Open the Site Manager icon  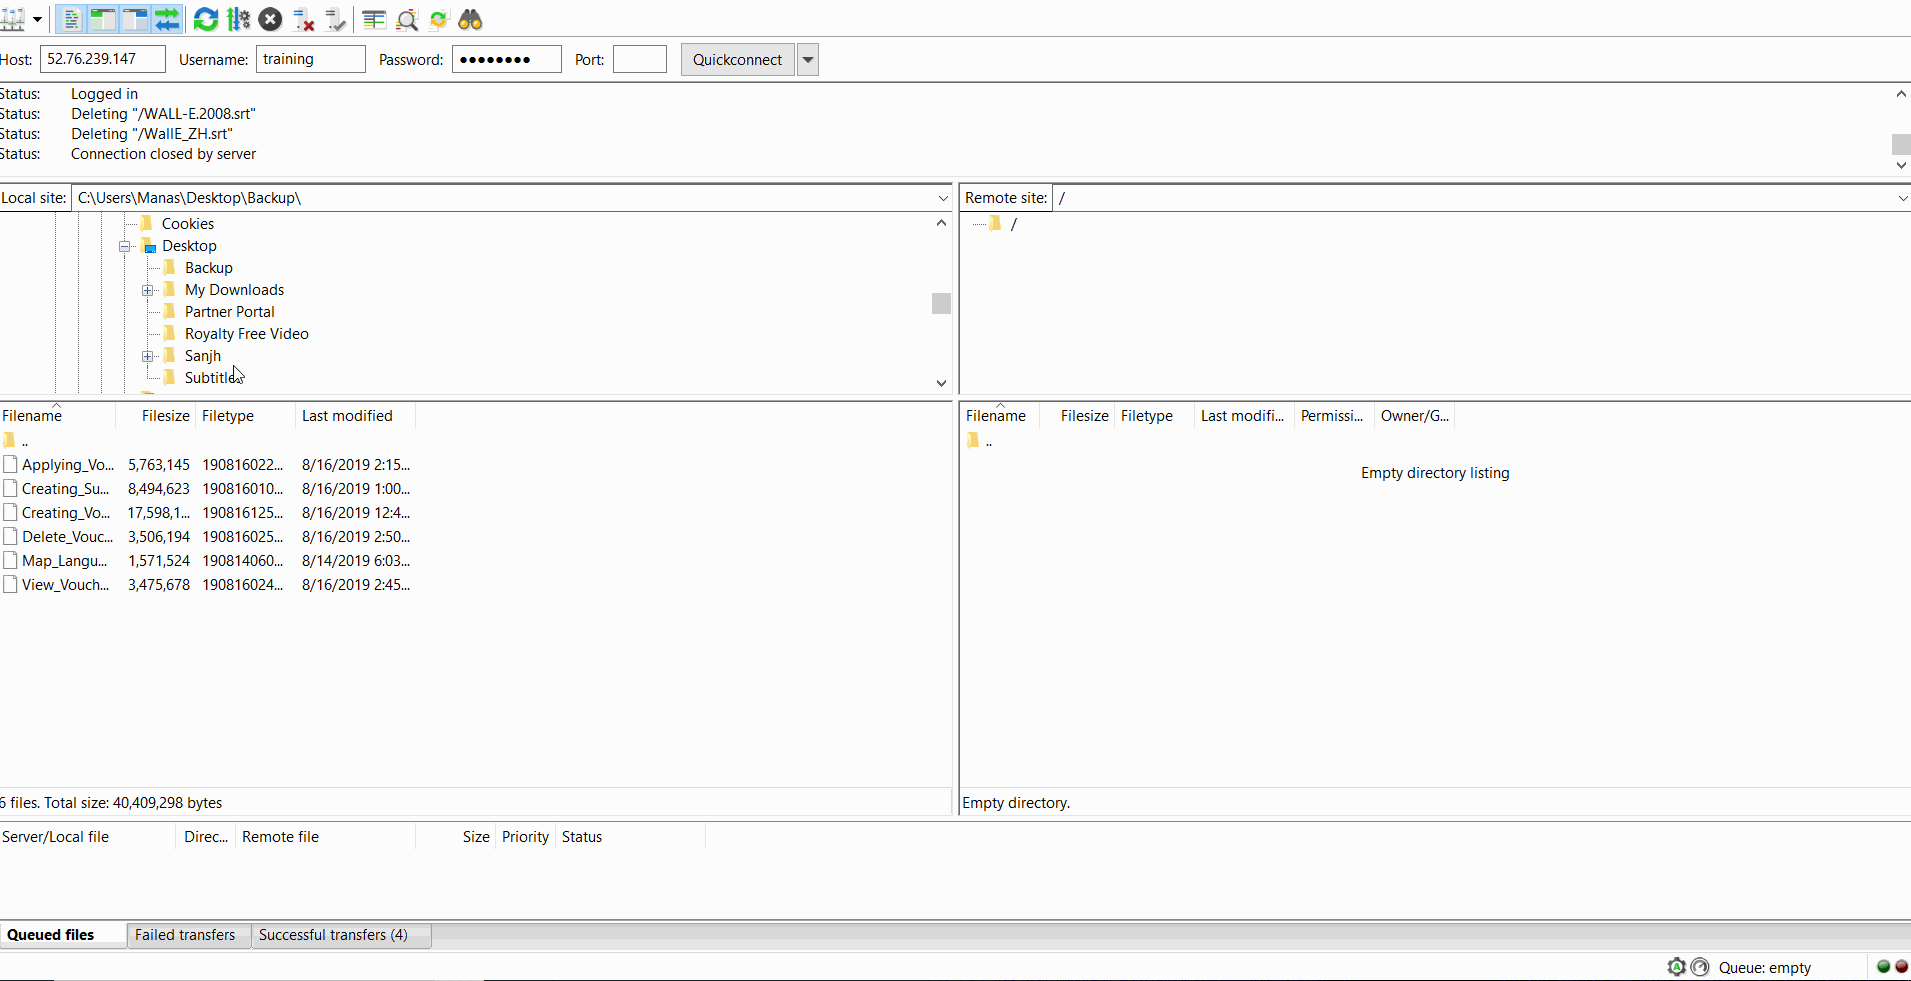(12, 19)
